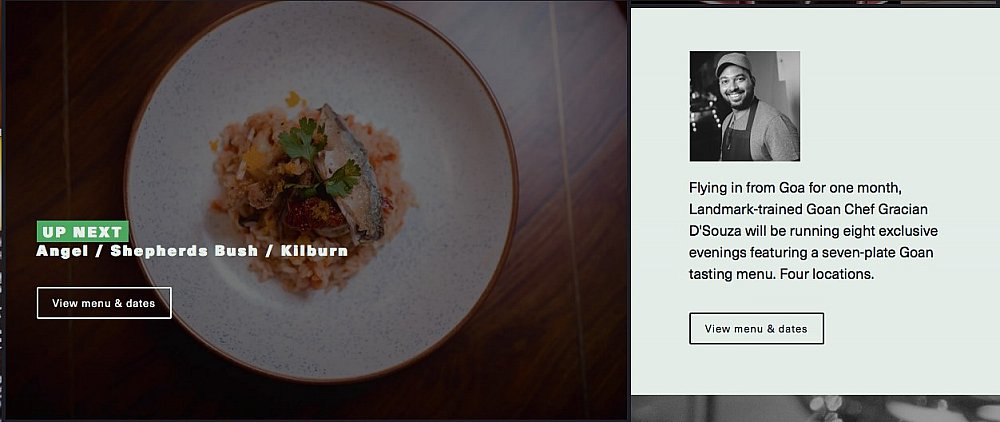Image resolution: width=1000 pixels, height=422 pixels.
Task: Select Kilburn in the locations heading
Action: 314,251
